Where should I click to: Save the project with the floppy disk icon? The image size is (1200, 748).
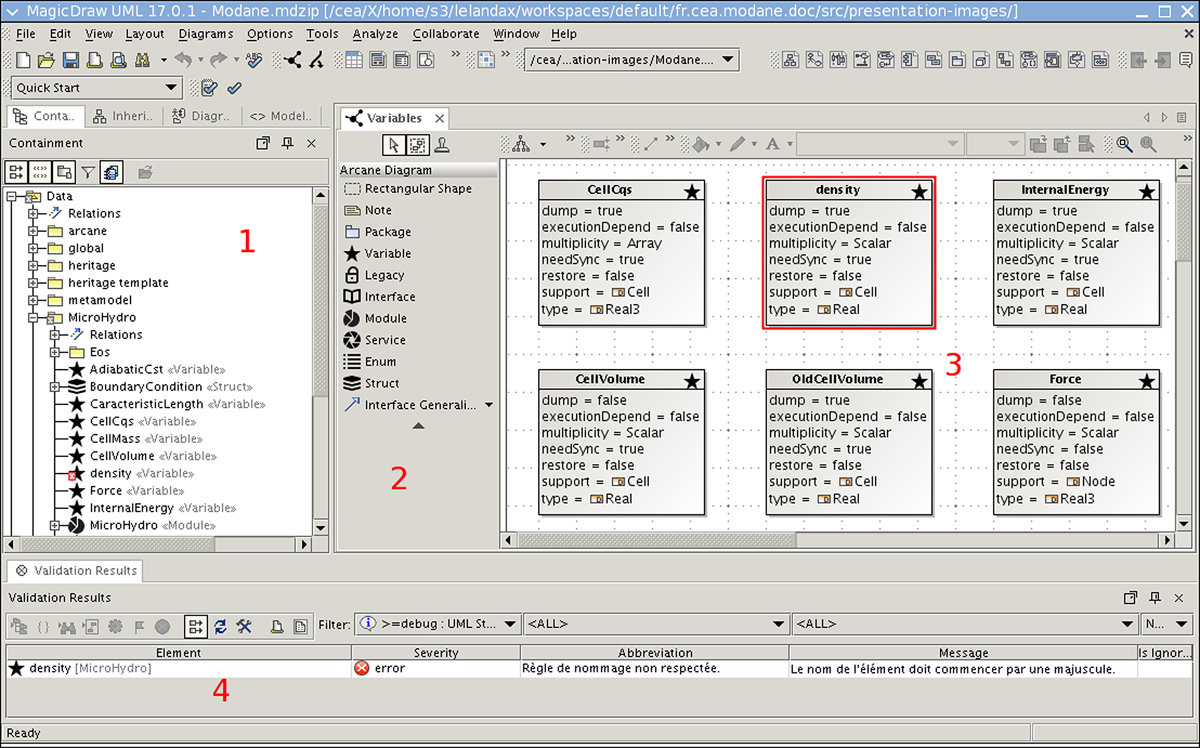click(70, 60)
